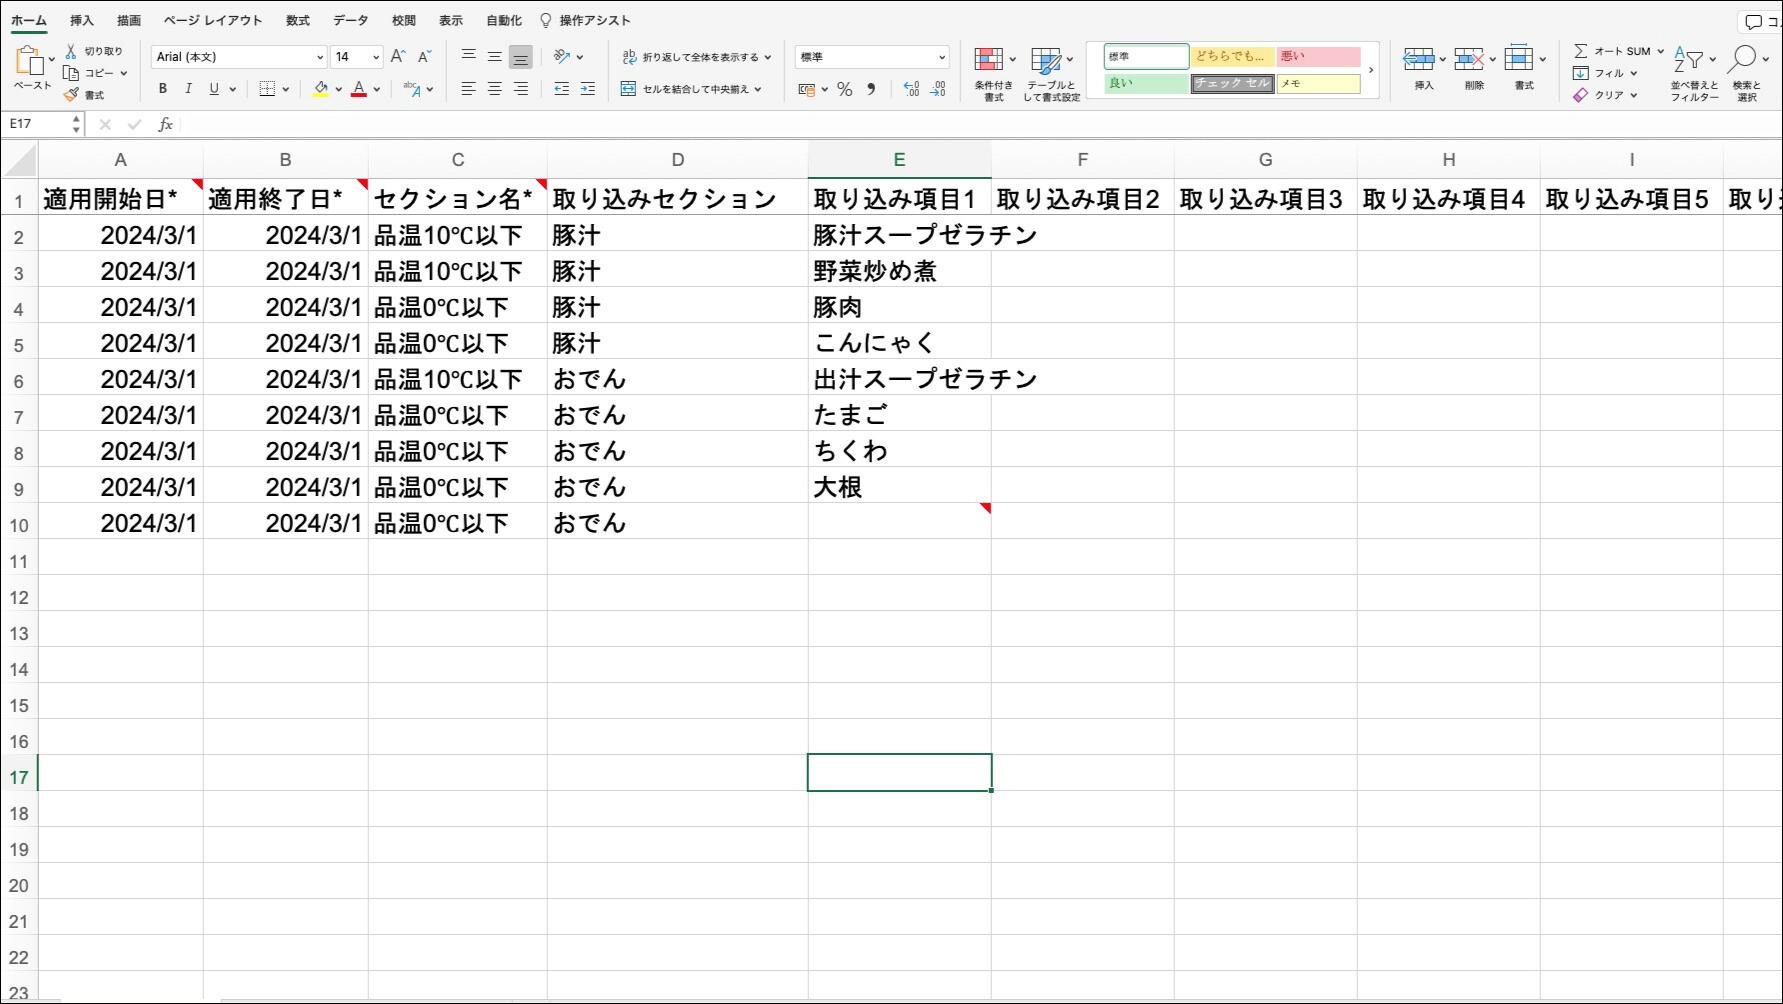
Task: Toggle center horizontal alignment
Action: (494, 89)
